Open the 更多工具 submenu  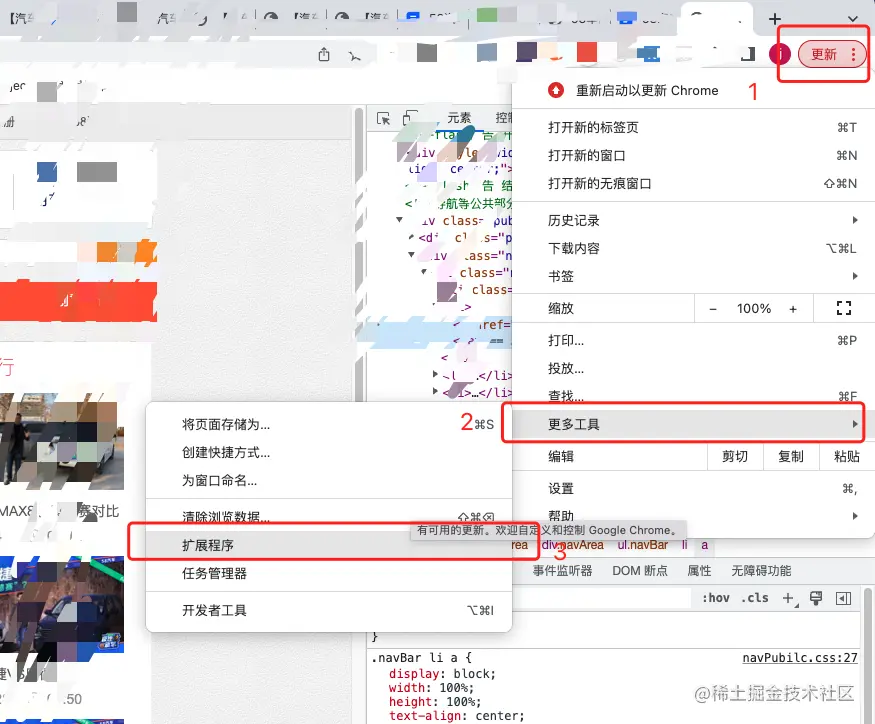coord(693,424)
